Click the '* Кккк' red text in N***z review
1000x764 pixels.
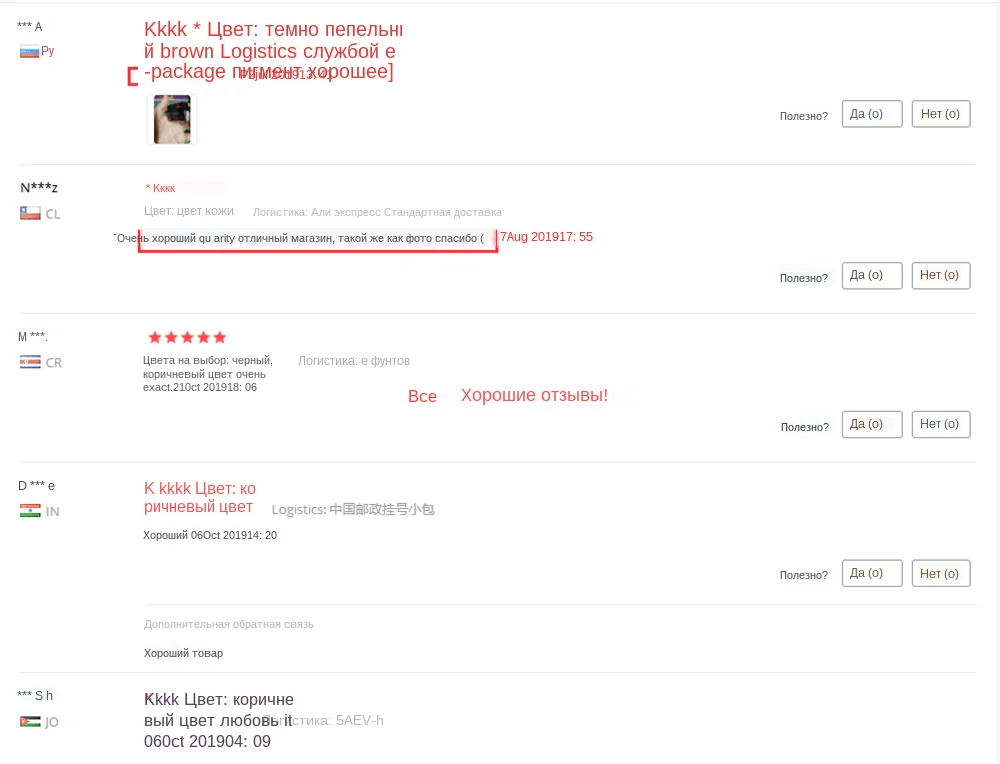pyautogui.click(x=160, y=188)
